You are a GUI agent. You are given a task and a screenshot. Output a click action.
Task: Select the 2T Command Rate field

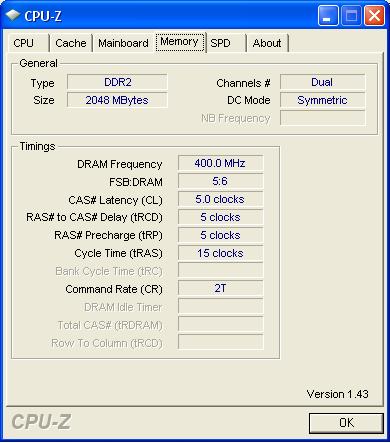220,288
